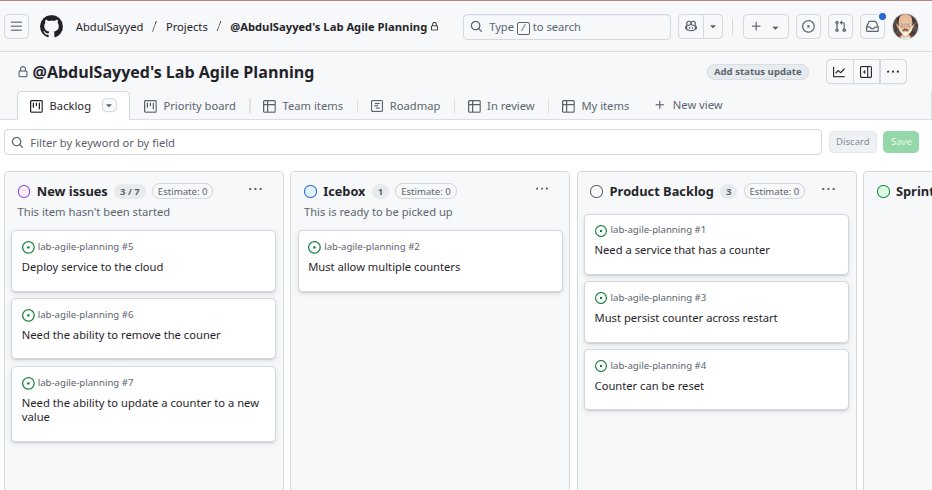Click the Projects breadcrumb link
The height and width of the screenshot is (490, 932).
tap(187, 27)
